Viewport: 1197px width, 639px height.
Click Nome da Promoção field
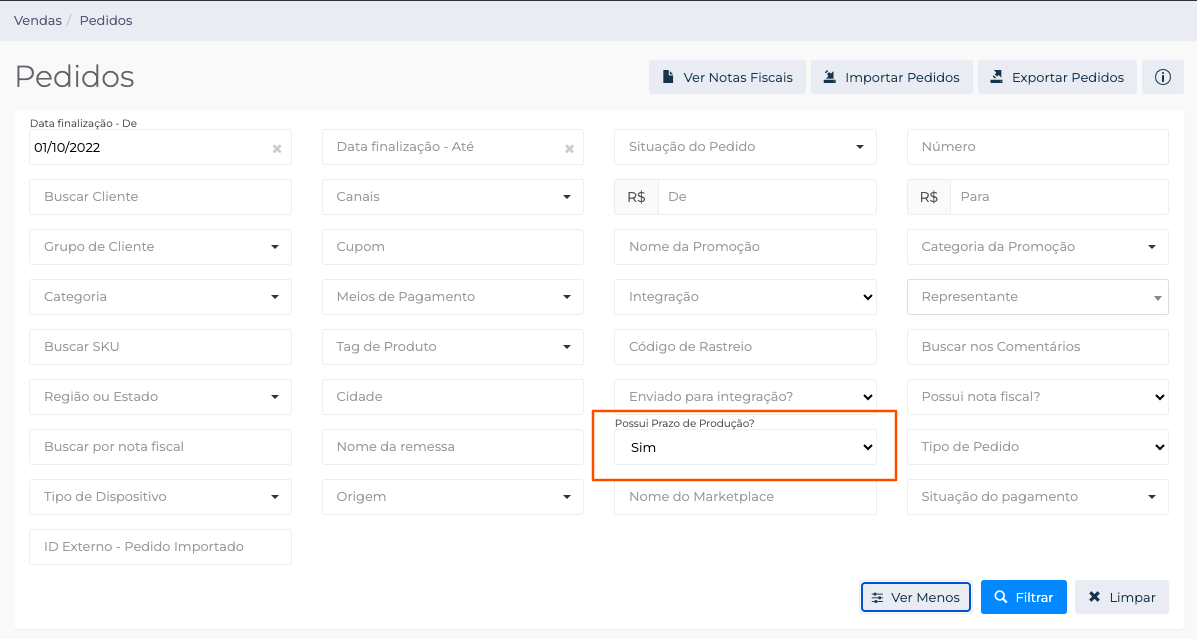(745, 247)
